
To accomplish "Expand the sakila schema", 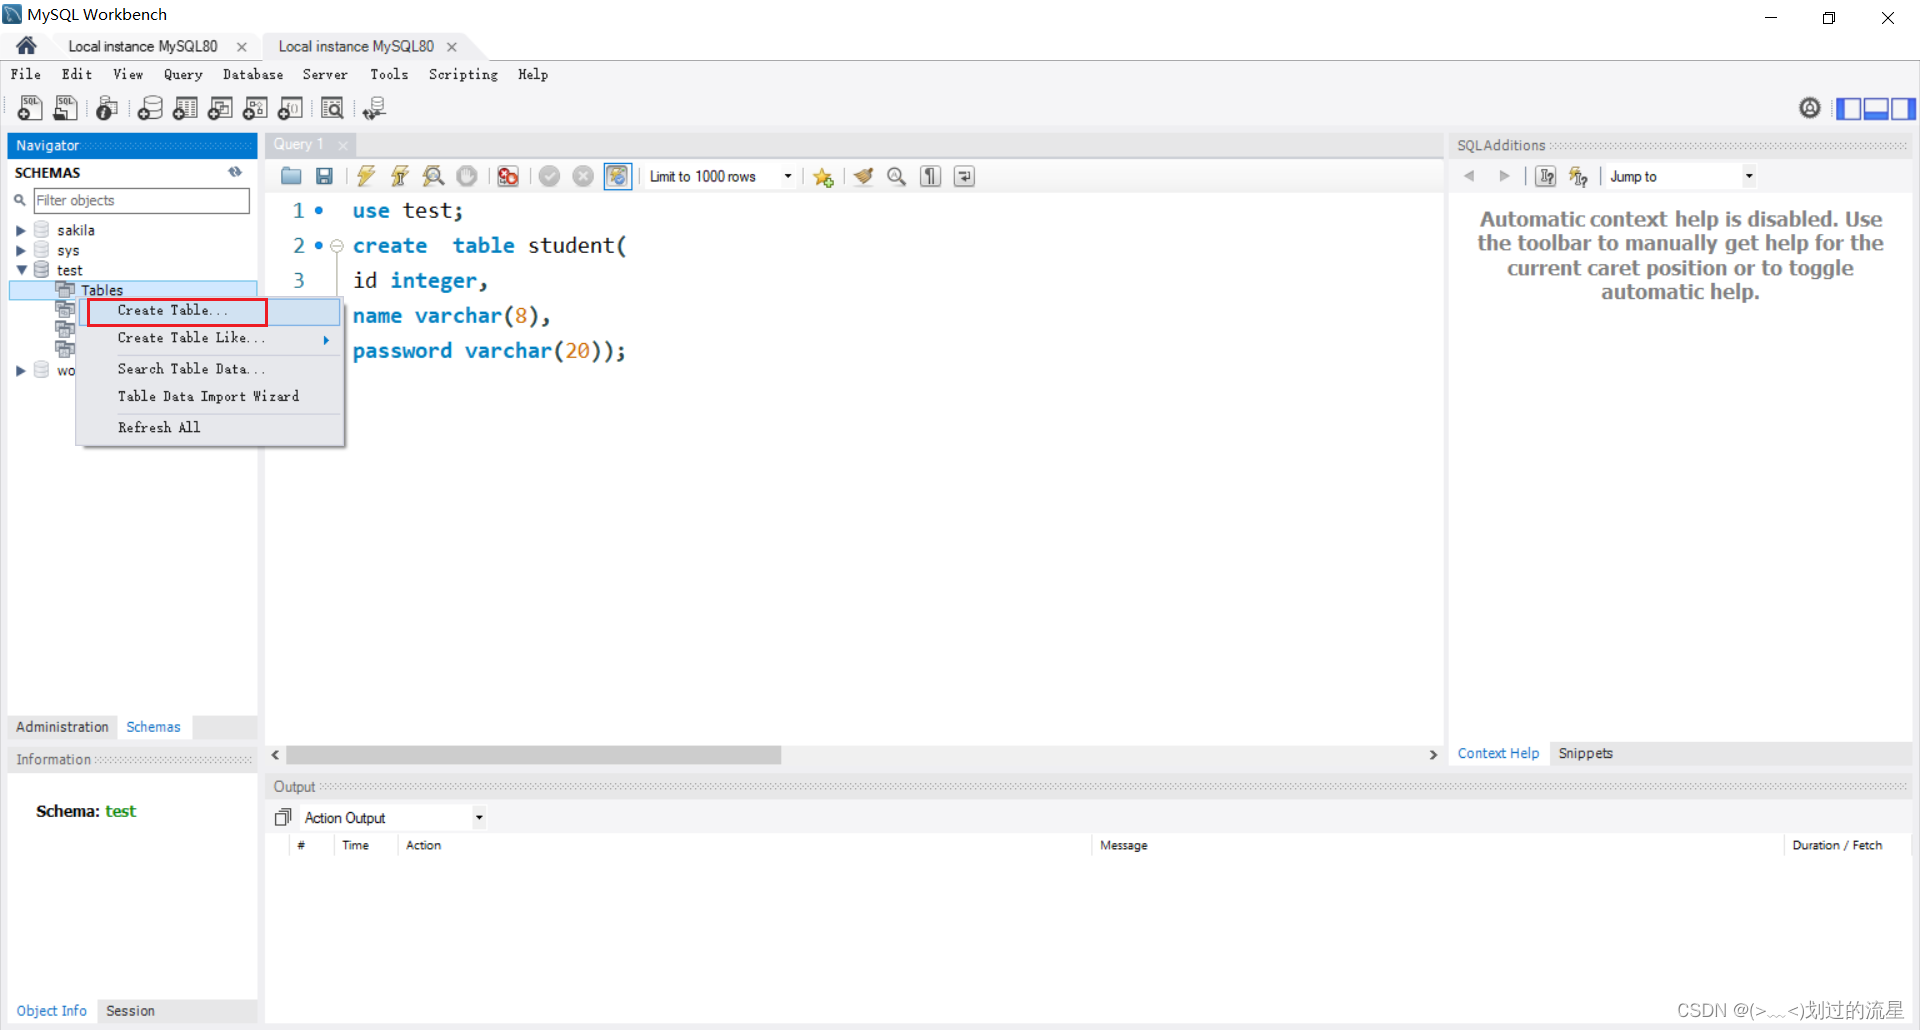I will pyautogui.click(x=20, y=230).
